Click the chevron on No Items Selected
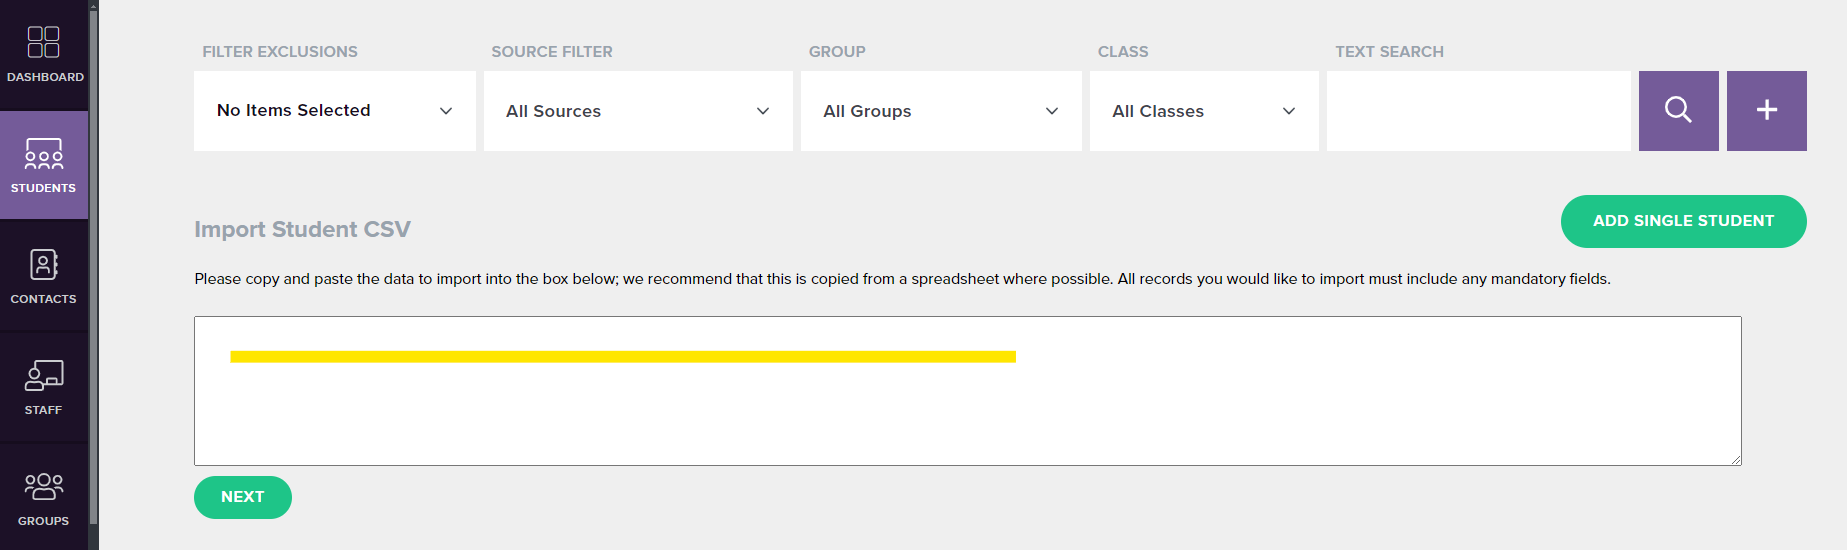Screen dimensions: 1847x550 click(446, 111)
